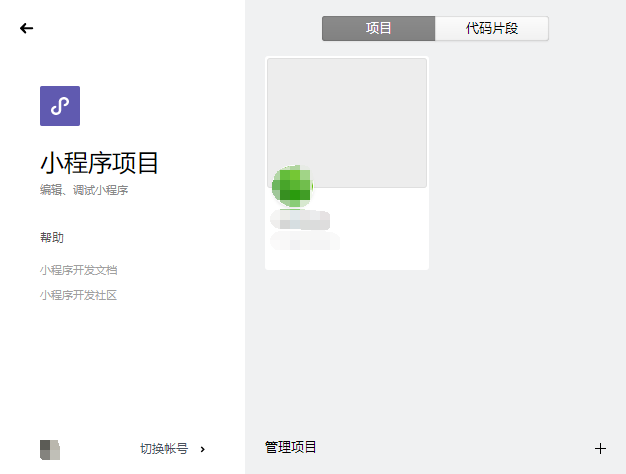Click the purple mini program logo icon
The height and width of the screenshot is (474, 626).
pos(60,106)
